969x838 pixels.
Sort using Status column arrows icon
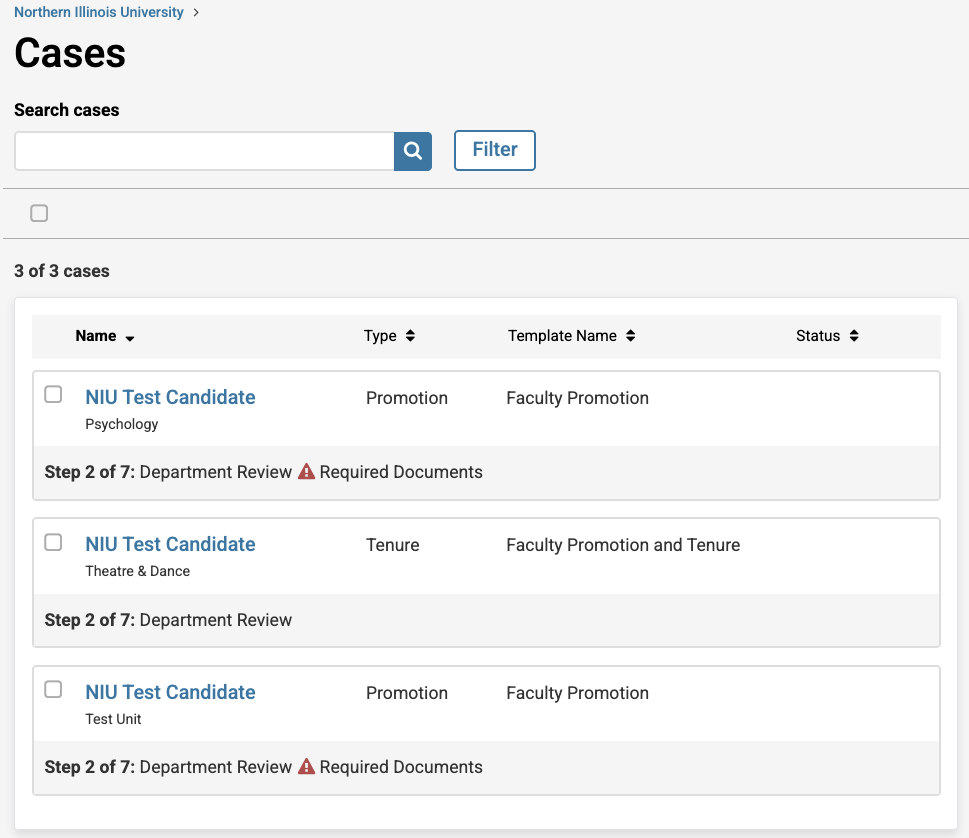854,336
